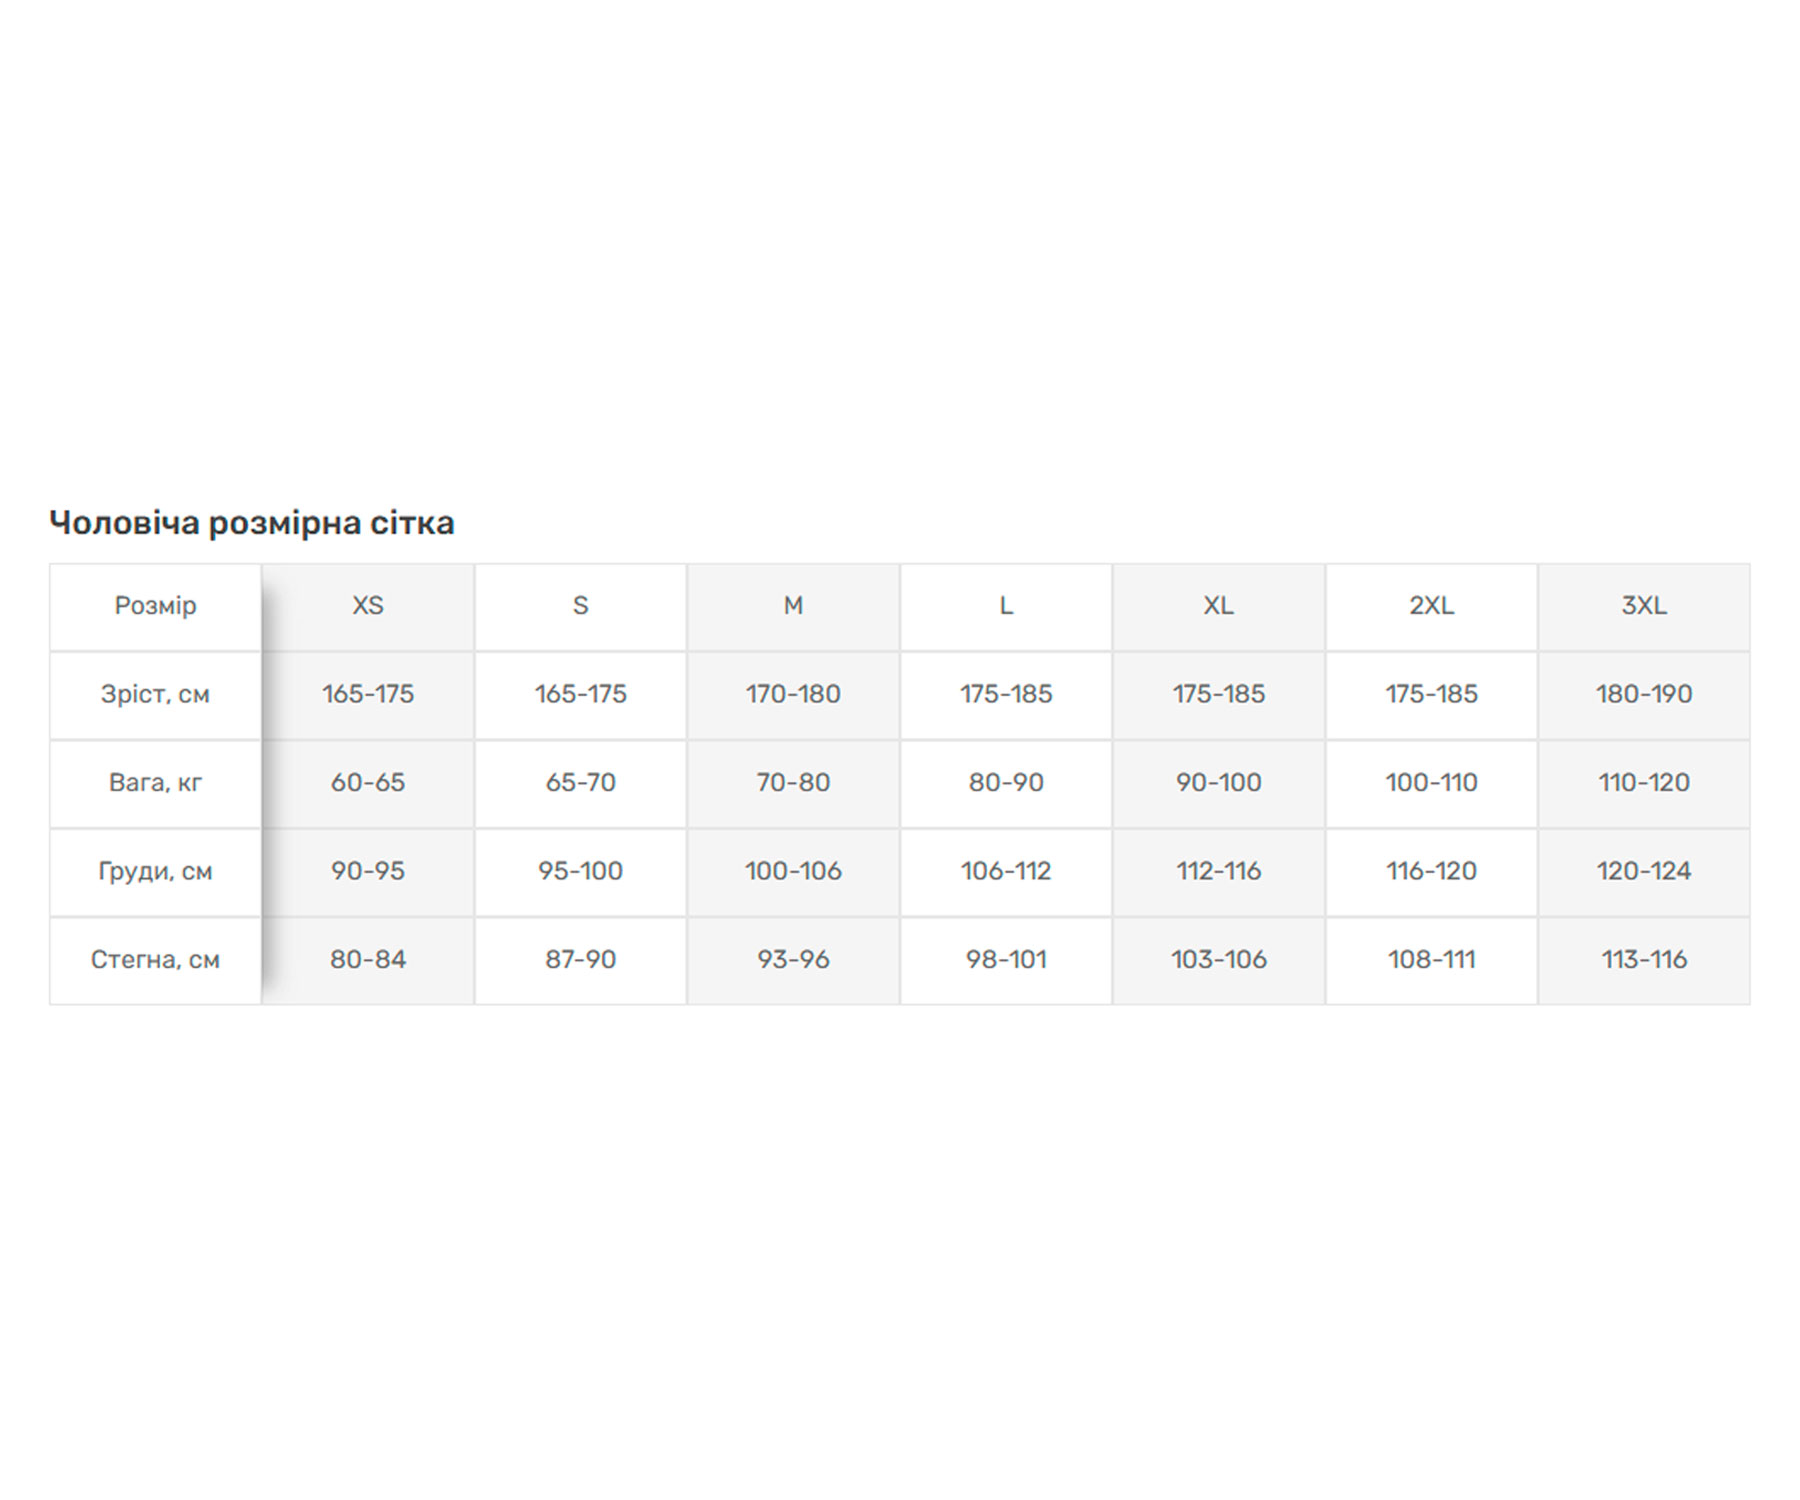The width and height of the screenshot is (1800, 1500).
Task: Select the 80-90 weight cell
Action: 1006,783
